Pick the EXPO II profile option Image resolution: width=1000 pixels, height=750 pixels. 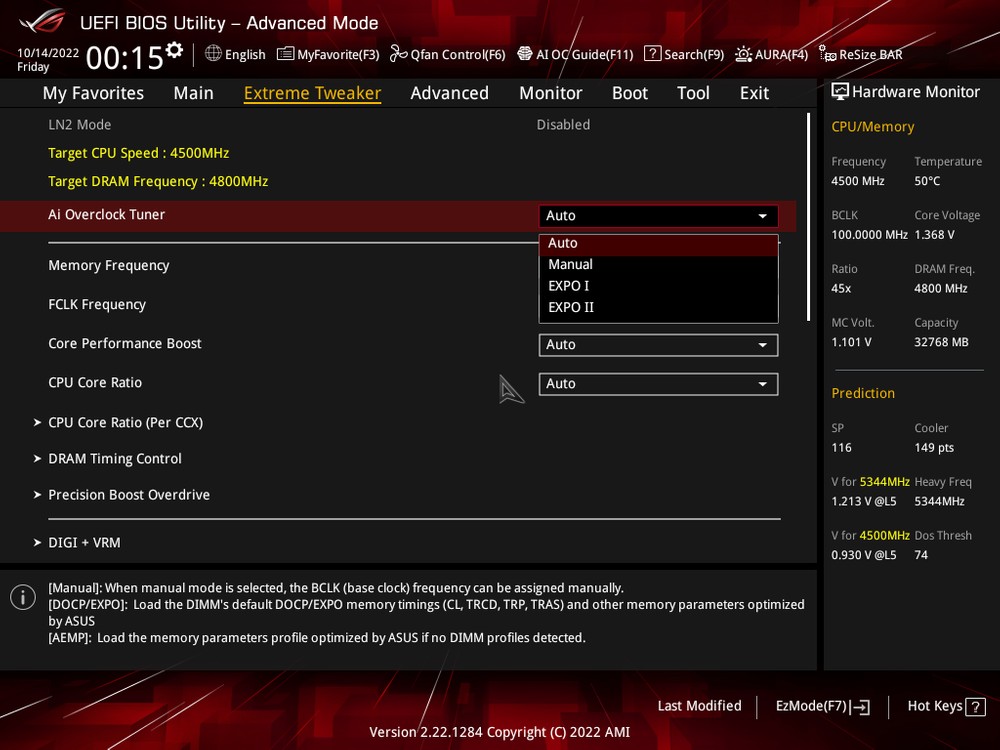point(571,307)
